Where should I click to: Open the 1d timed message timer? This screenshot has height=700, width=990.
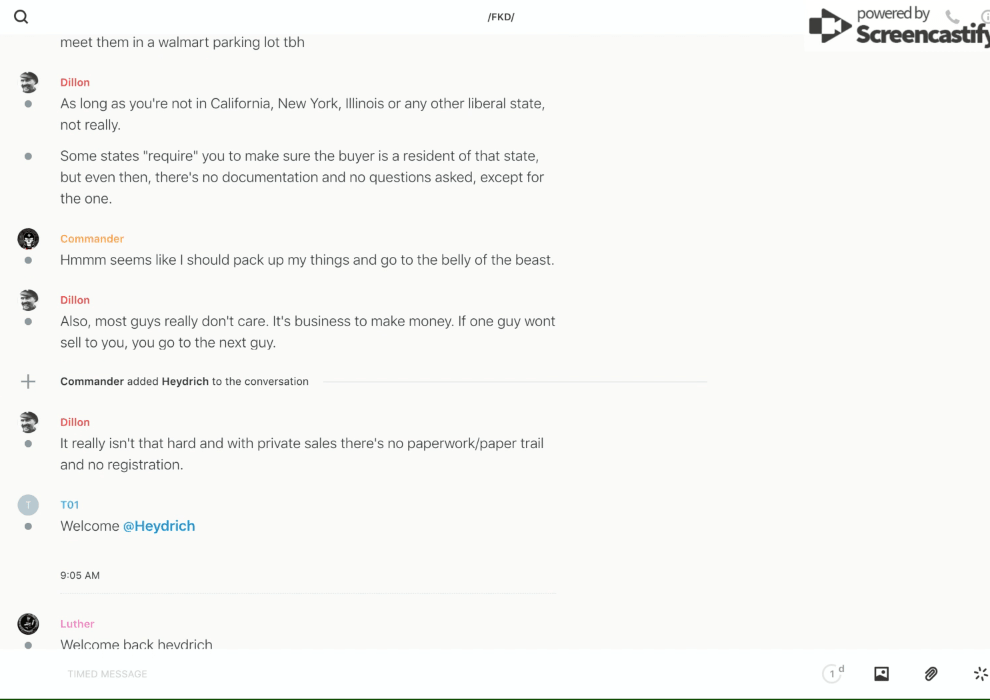832,674
